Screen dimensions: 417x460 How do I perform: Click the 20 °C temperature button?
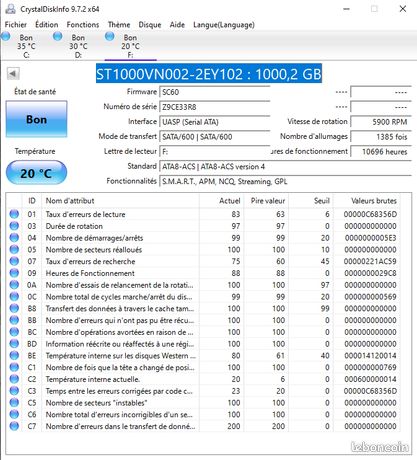(36, 173)
